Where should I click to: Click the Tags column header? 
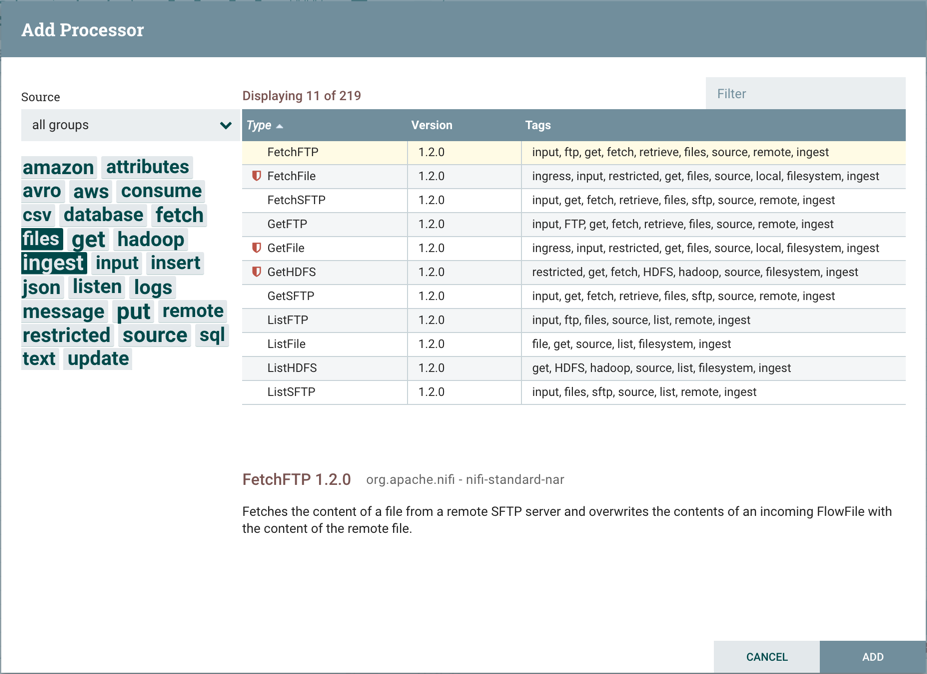[x=538, y=125]
